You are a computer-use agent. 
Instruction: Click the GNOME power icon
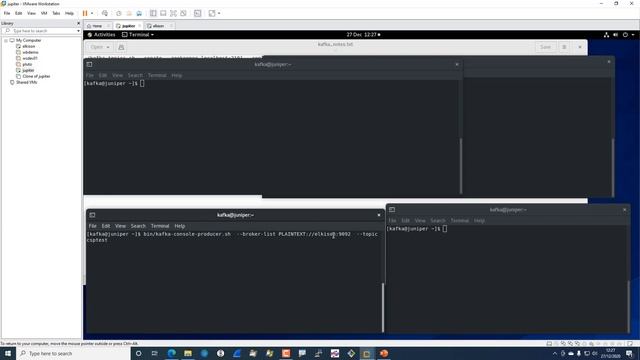[x=625, y=35]
